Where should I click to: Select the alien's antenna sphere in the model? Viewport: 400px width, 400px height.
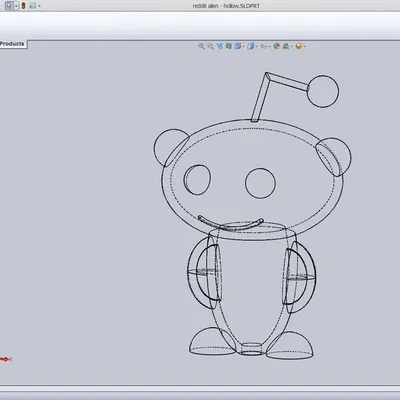323,91
